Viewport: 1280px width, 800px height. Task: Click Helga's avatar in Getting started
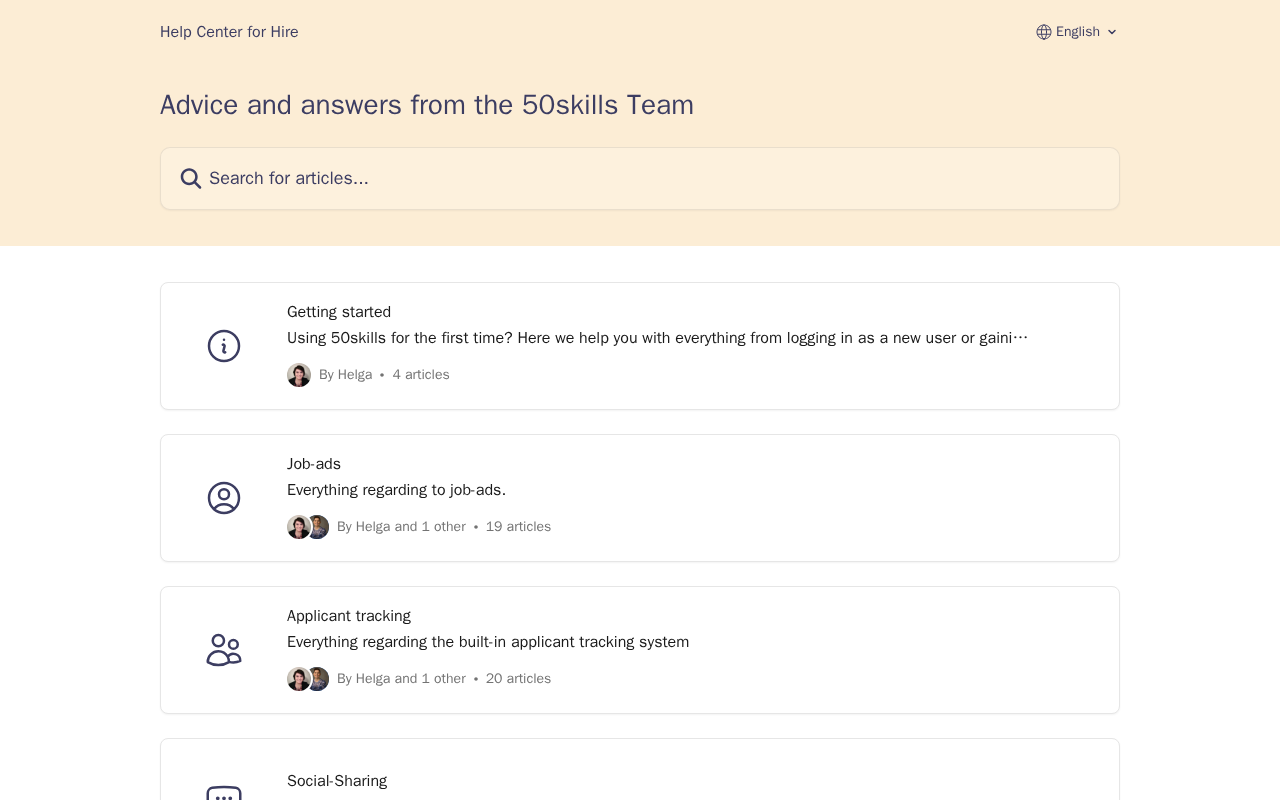299,375
